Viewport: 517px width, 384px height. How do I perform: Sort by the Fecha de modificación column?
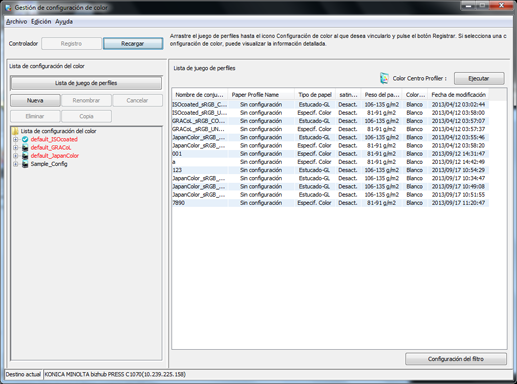[458, 95]
